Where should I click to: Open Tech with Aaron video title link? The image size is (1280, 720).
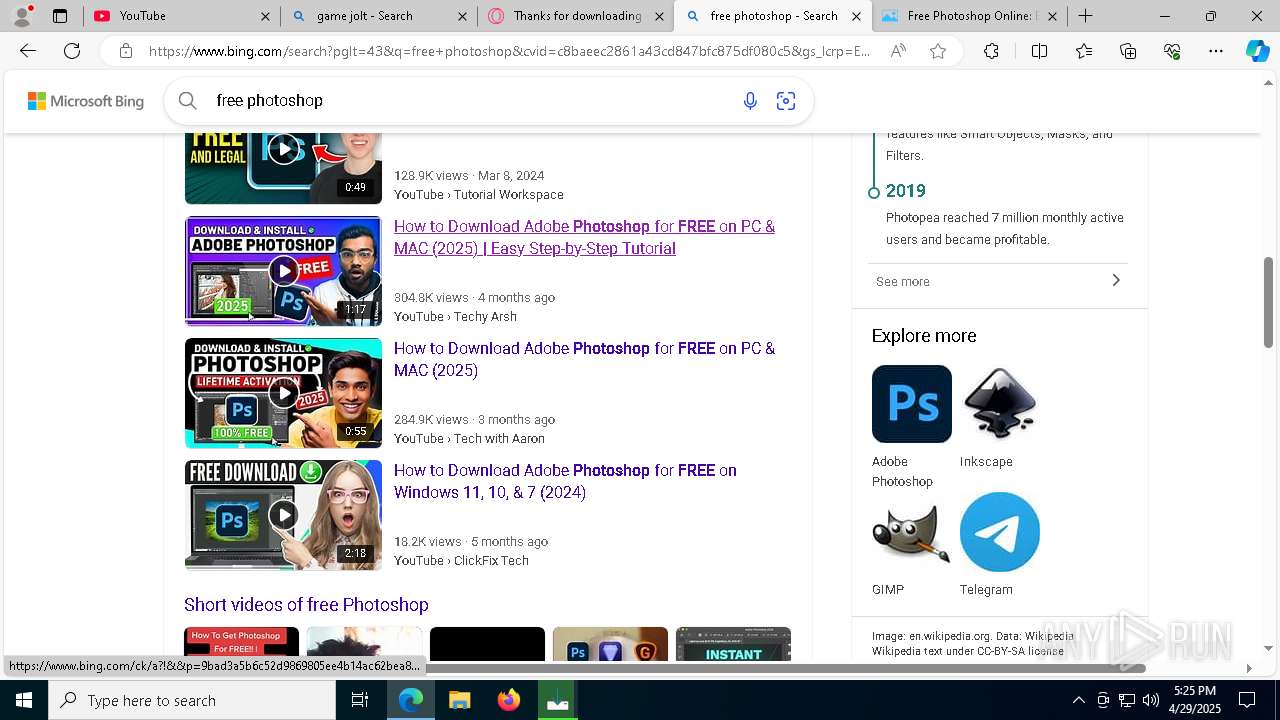pyautogui.click(x=584, y=359)
